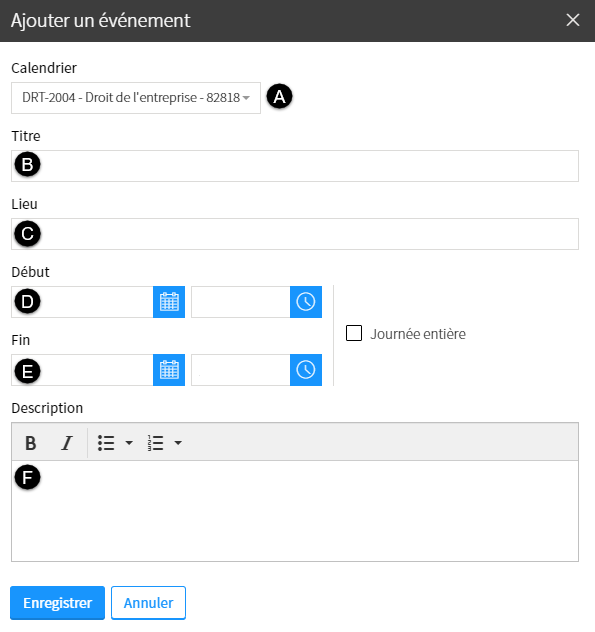Insert a bulleted list in Description
595x632 pixels.
point(106,443)
